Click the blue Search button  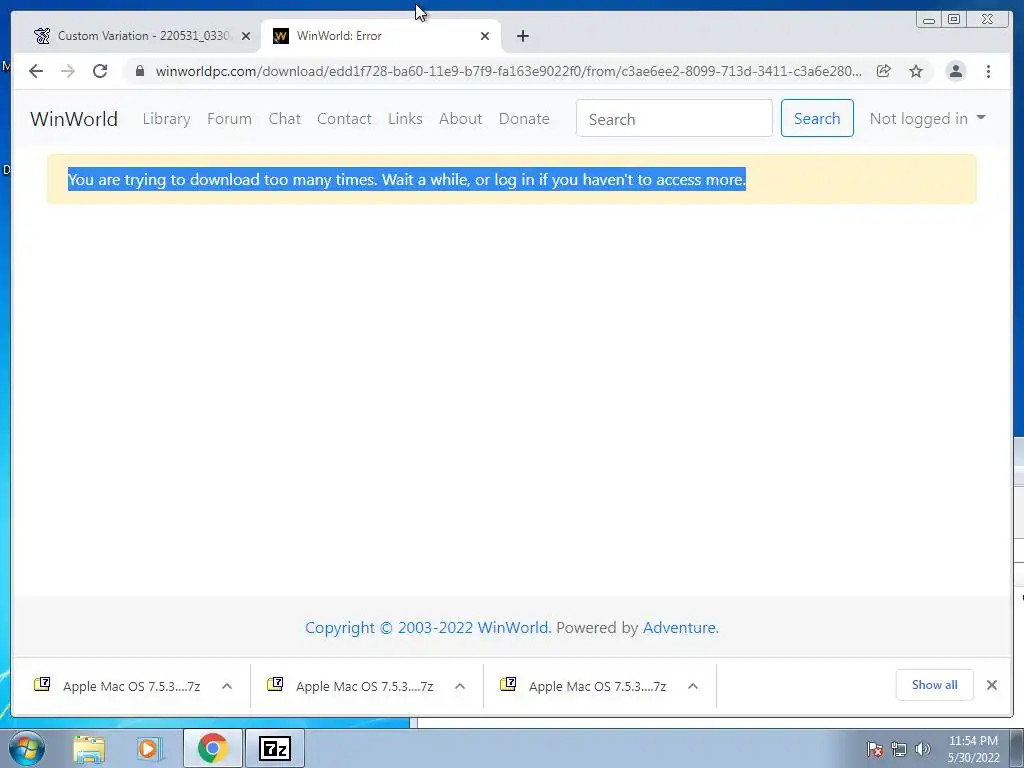817,118
